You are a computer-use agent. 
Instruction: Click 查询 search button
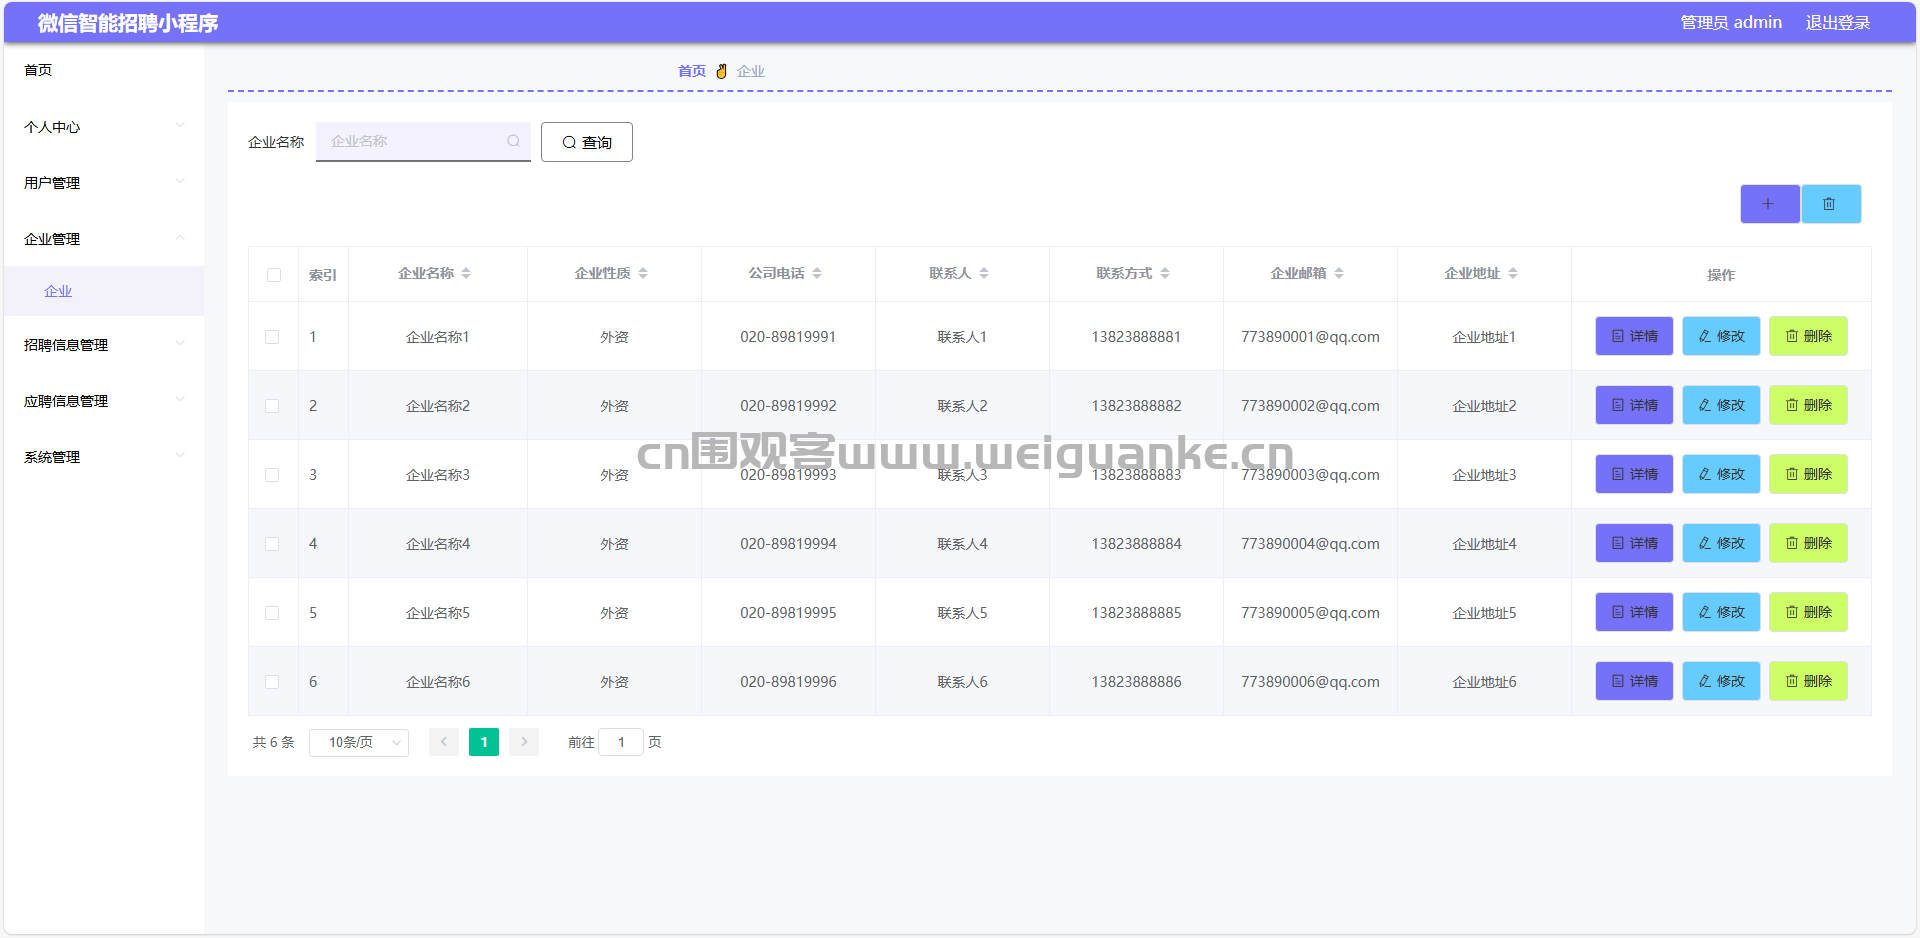pyautogui.click(x=587, y=142)
